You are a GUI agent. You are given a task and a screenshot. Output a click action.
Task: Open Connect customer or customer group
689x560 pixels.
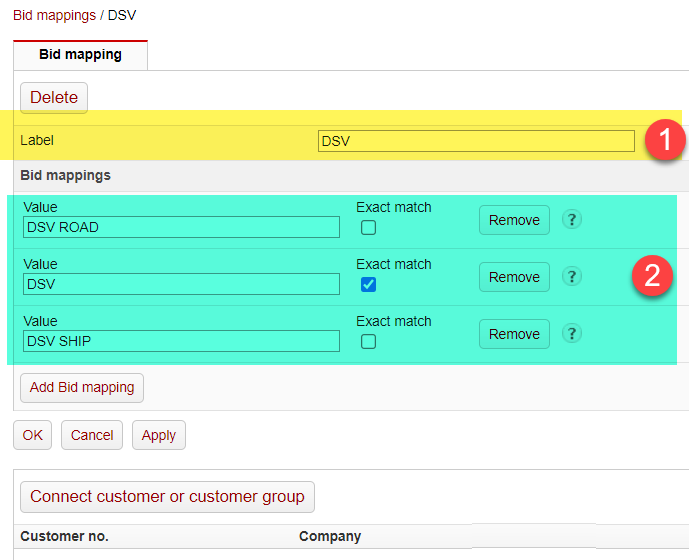click(x=167, y=497)
